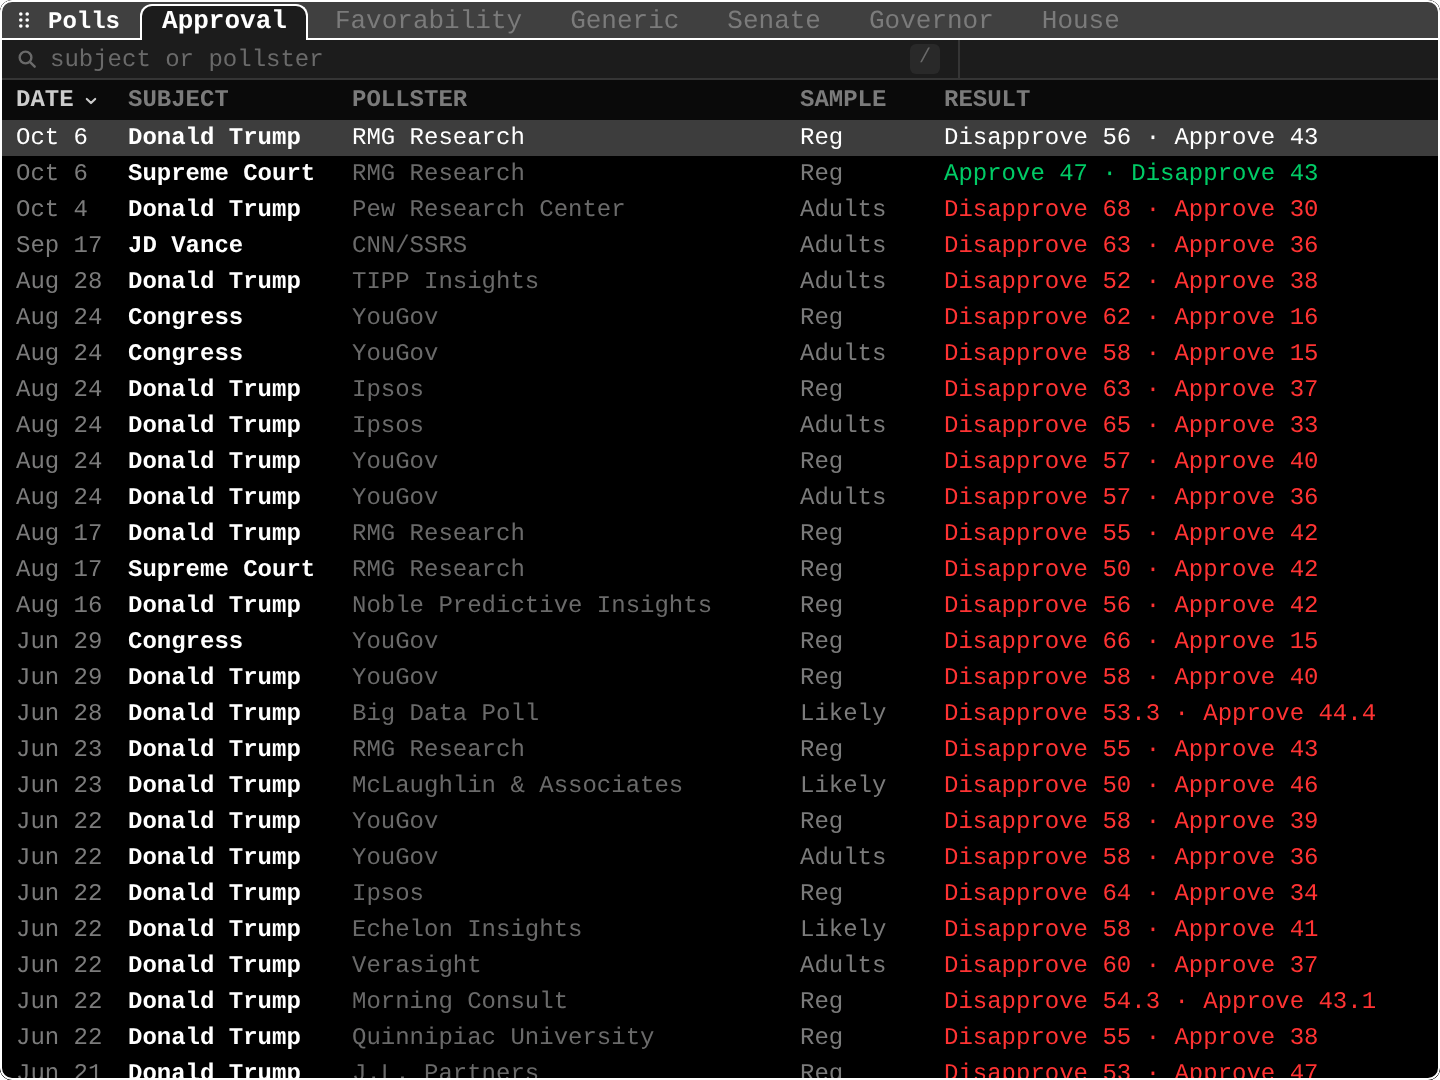Click the Jun 28 date cell
The image size is (1440, 1080).
(59, 713)
